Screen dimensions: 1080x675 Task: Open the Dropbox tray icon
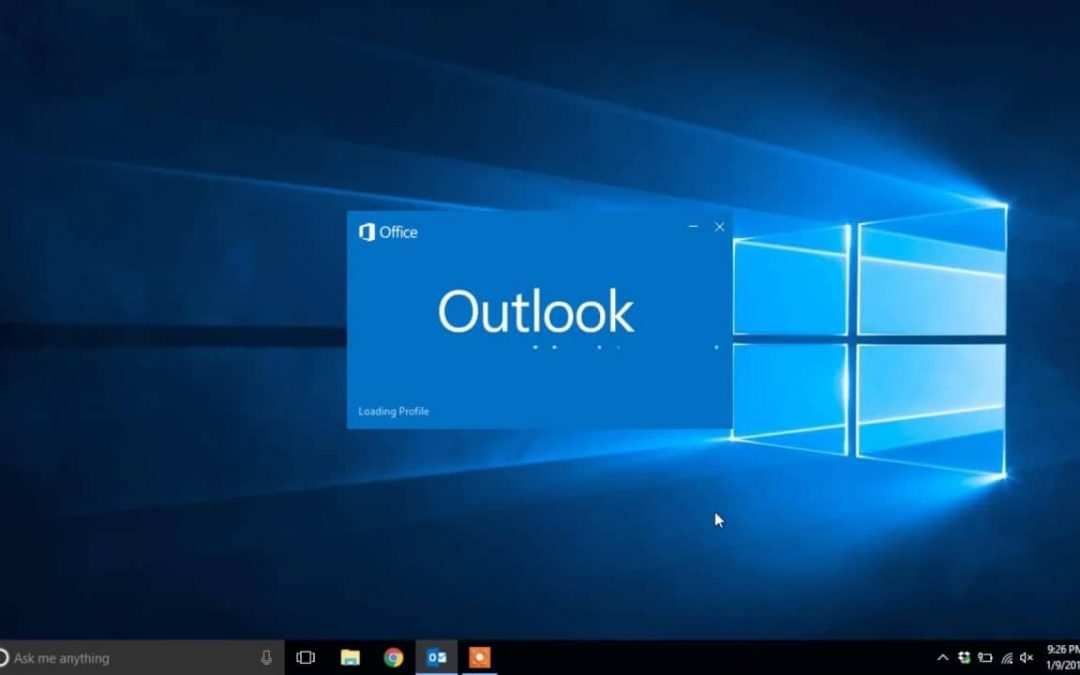click(964, 658)
